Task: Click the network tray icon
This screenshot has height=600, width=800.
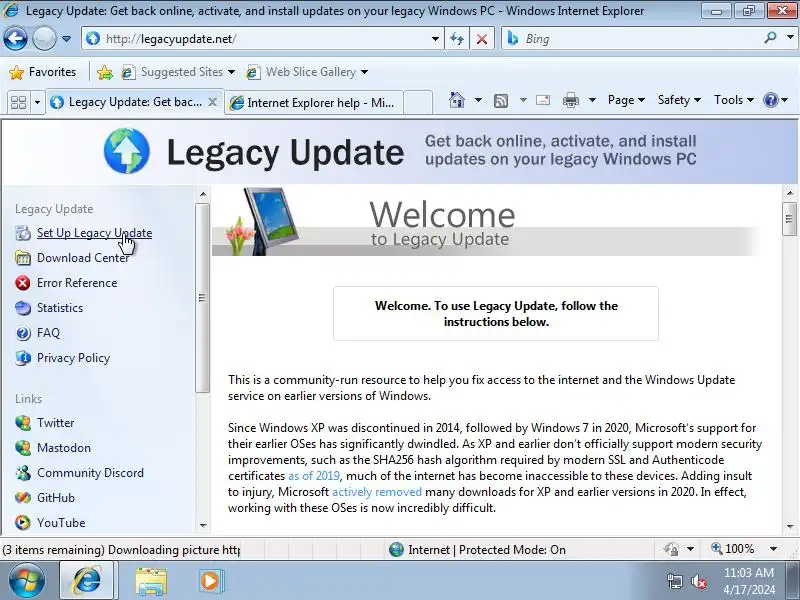Action: [674, 581]
